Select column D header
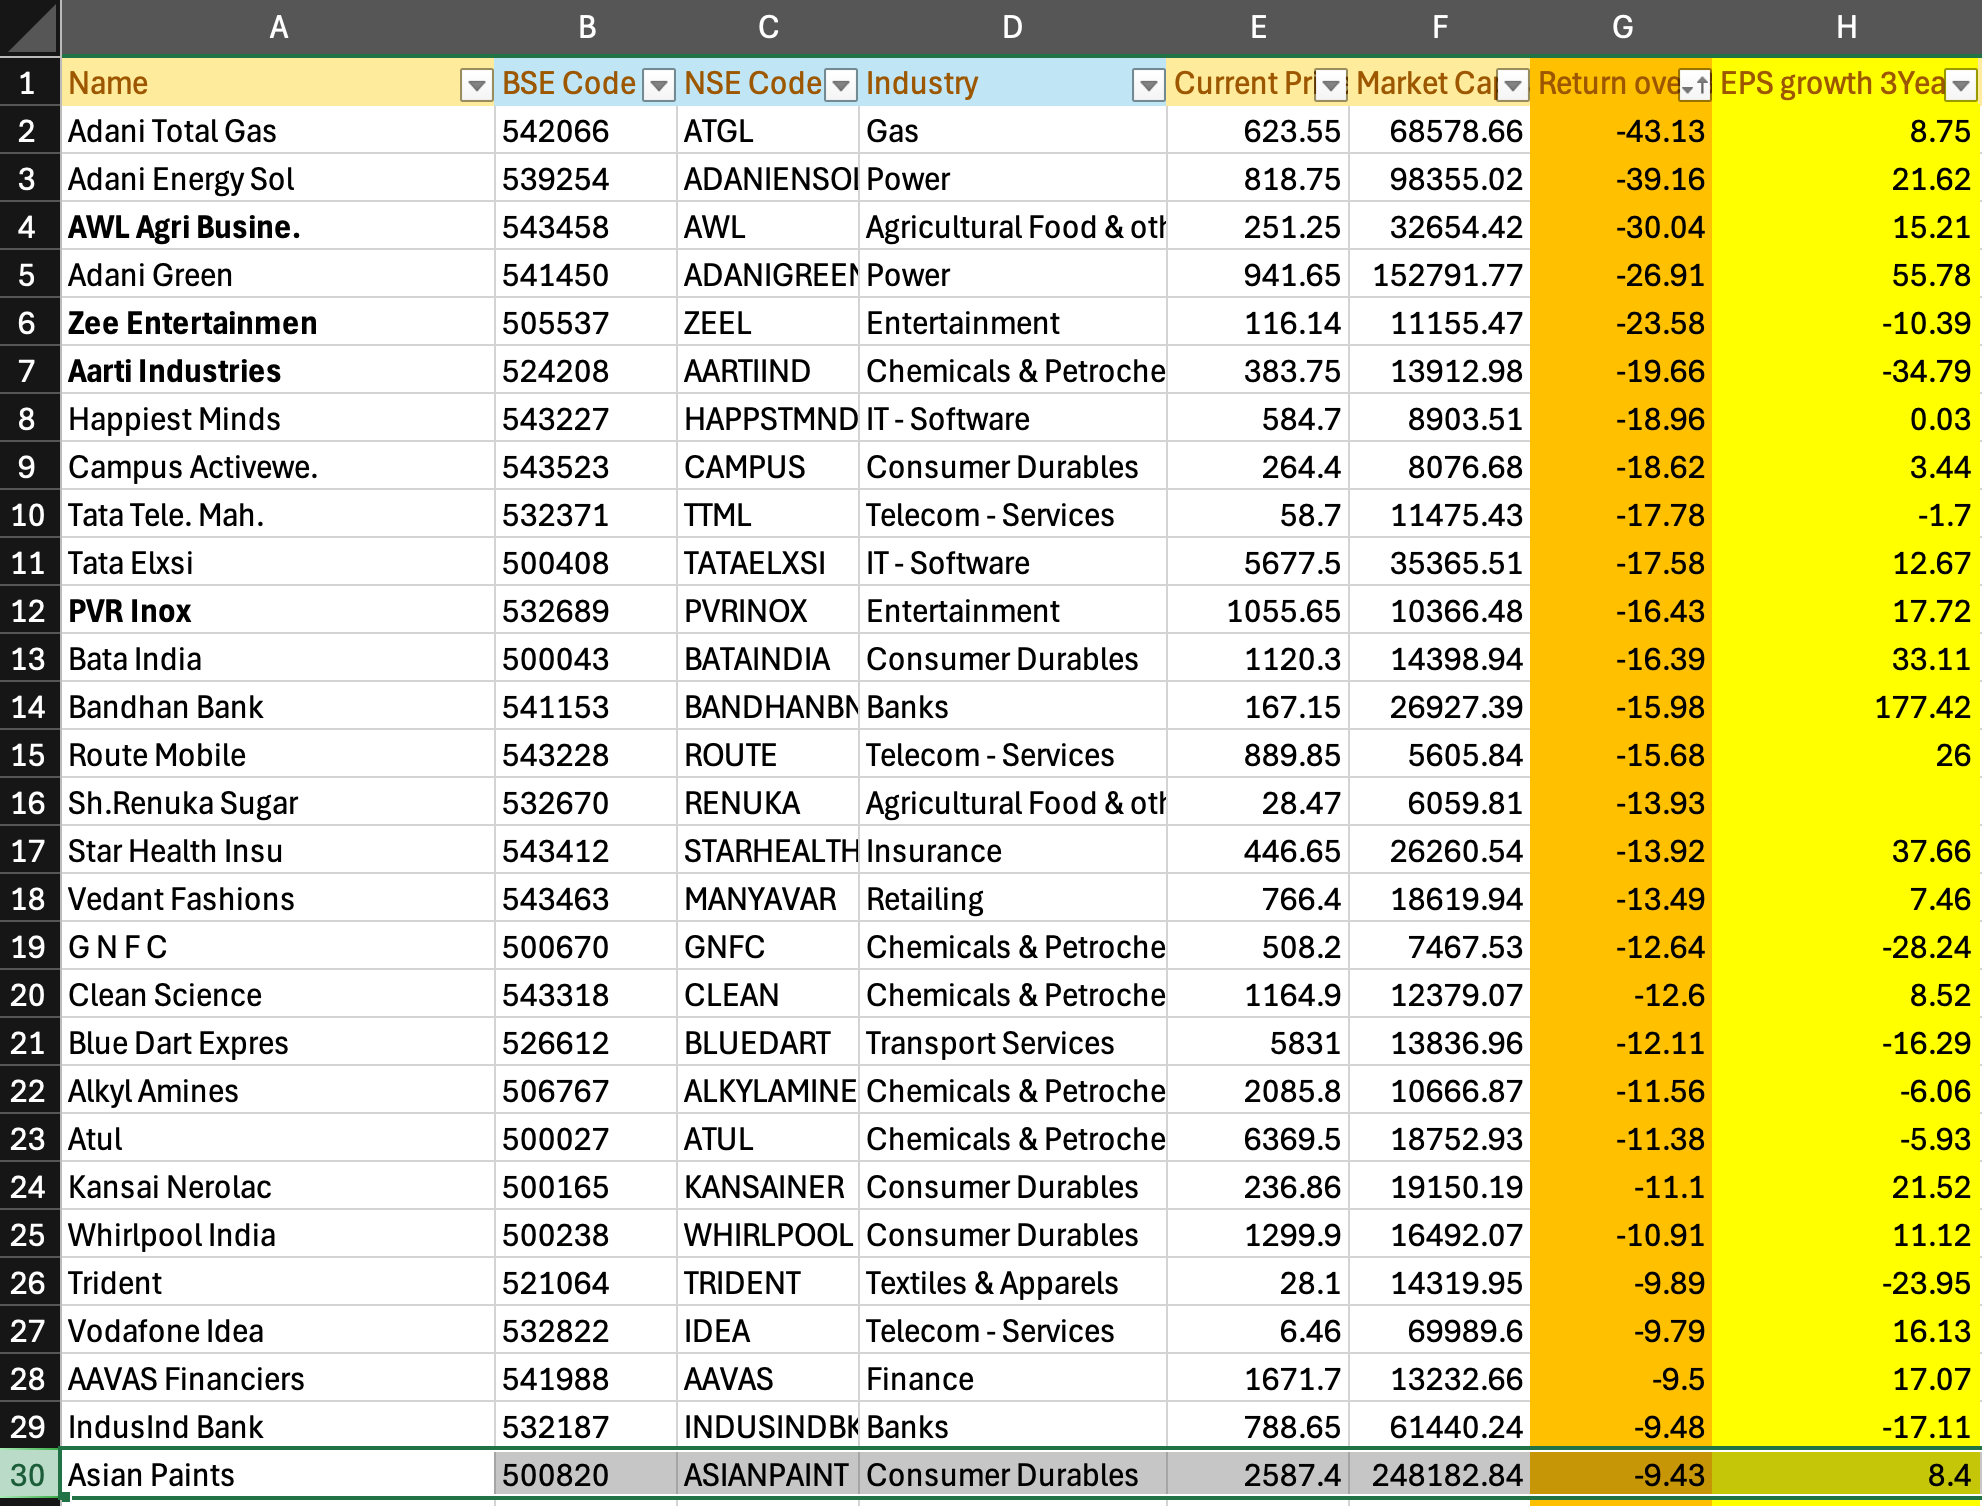The height and width of the screenshot is (1506, 1982). 1012,27
